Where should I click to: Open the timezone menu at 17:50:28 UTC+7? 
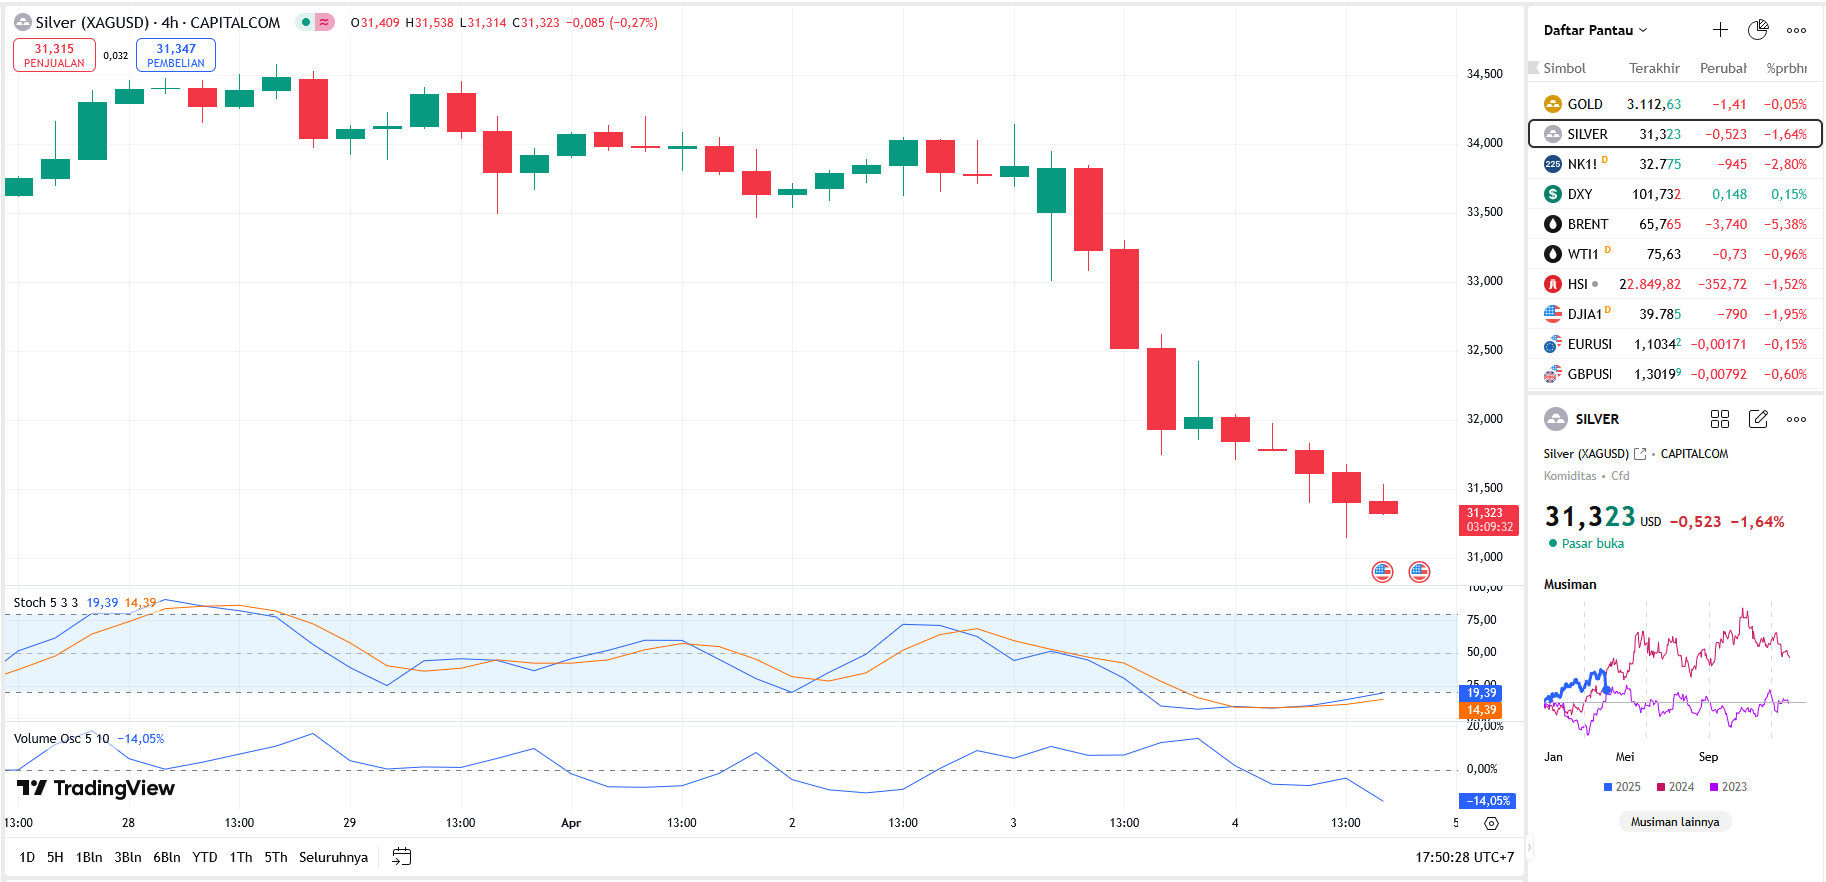pos(1464,857)
